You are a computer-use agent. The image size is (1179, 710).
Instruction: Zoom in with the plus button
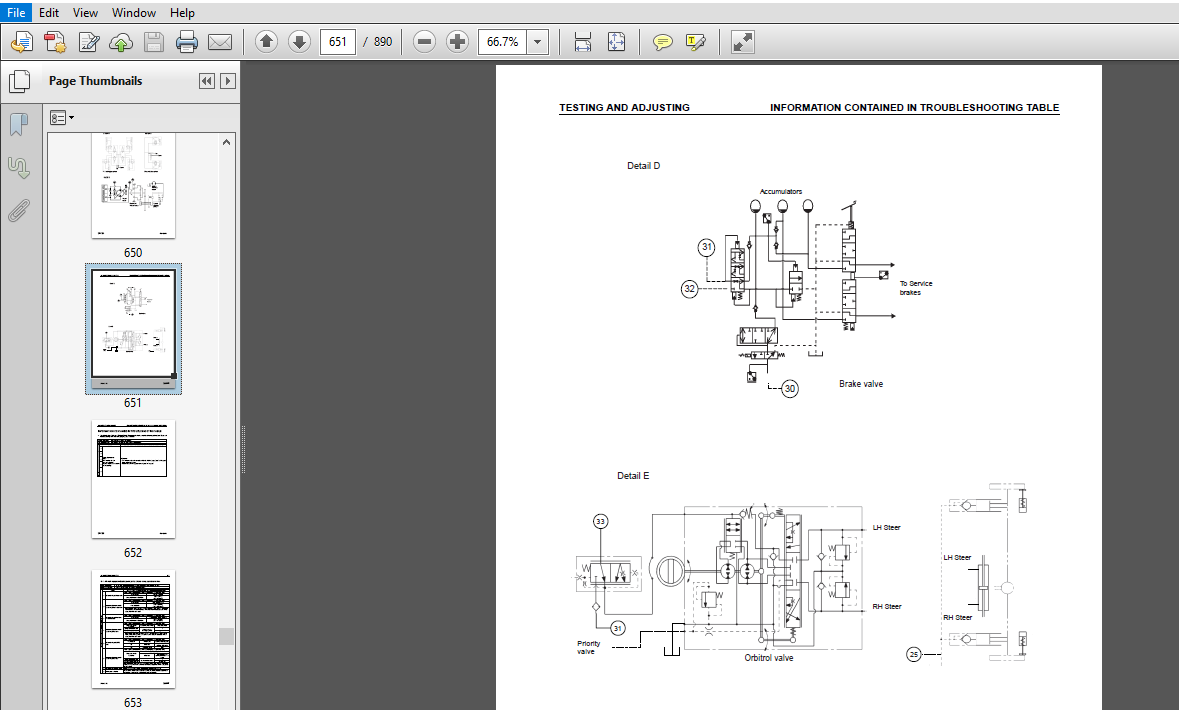[x=457, y=42]
